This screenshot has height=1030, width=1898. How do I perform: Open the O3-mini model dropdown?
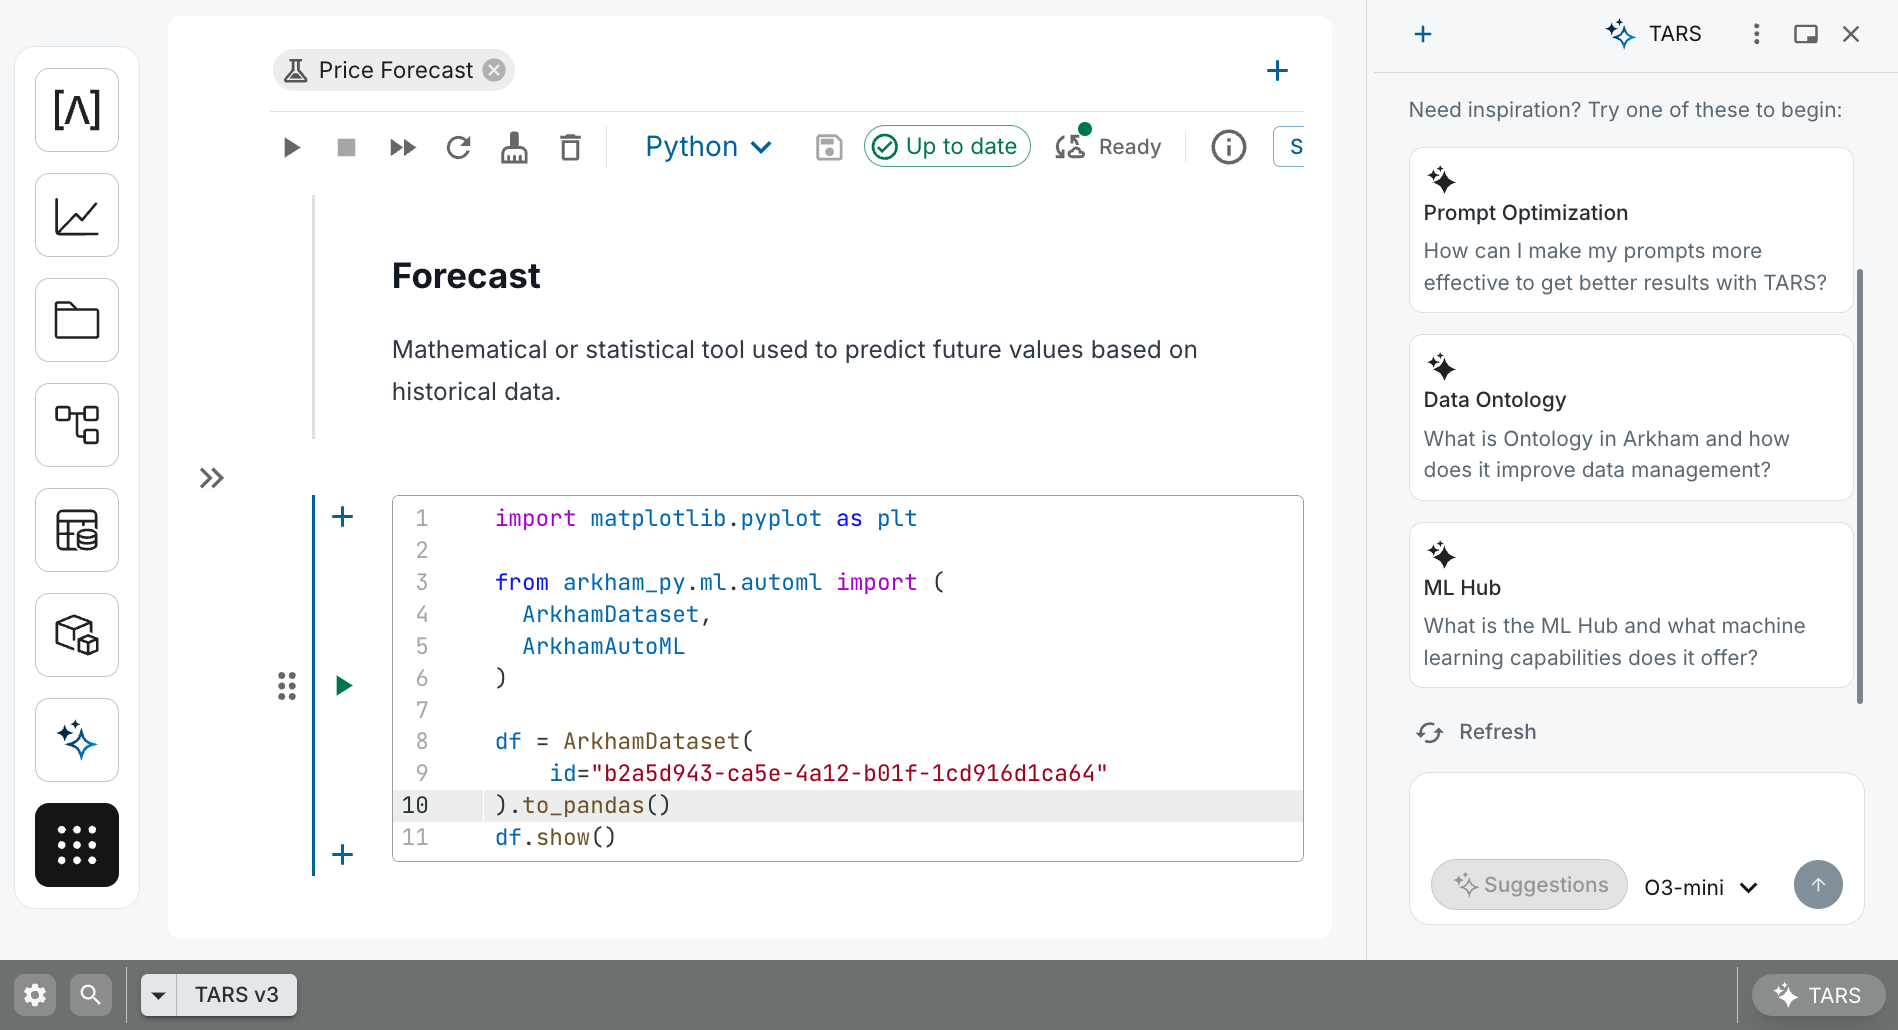point(1701,887)
